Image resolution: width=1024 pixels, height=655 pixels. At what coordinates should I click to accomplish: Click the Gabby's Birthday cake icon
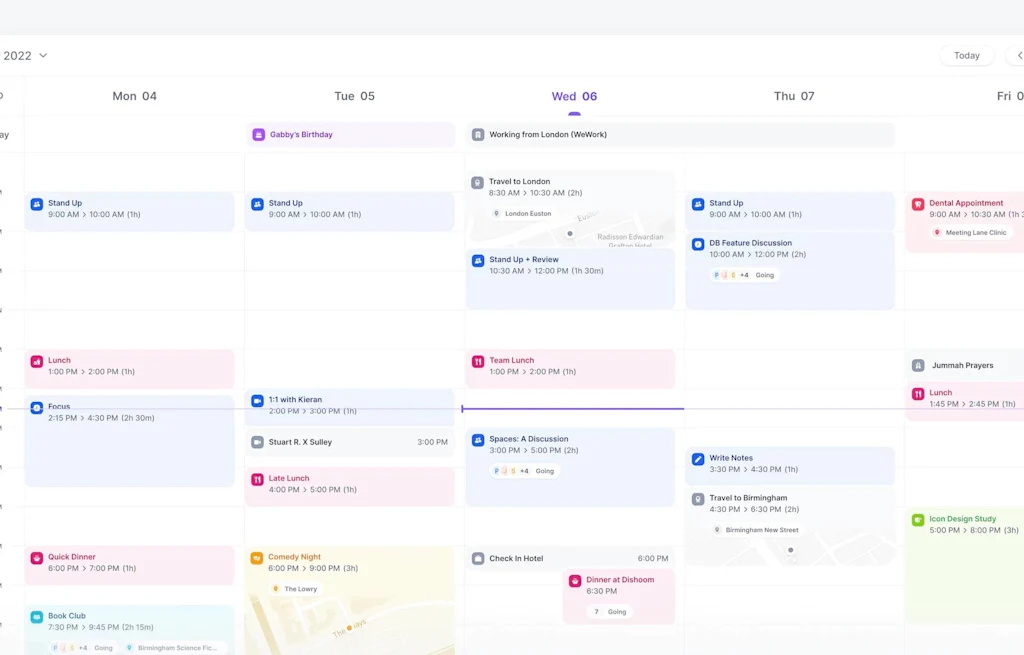tap(259, 135)
